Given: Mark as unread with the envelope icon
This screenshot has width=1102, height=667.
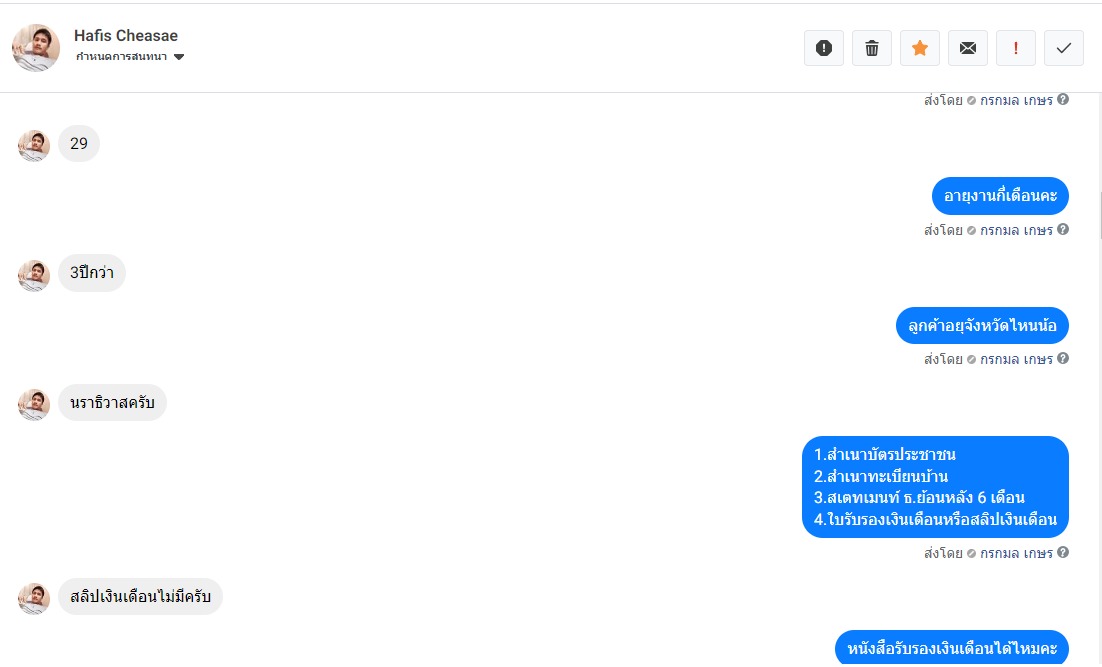Looking at the screenshot, I should tap(968, 48).
